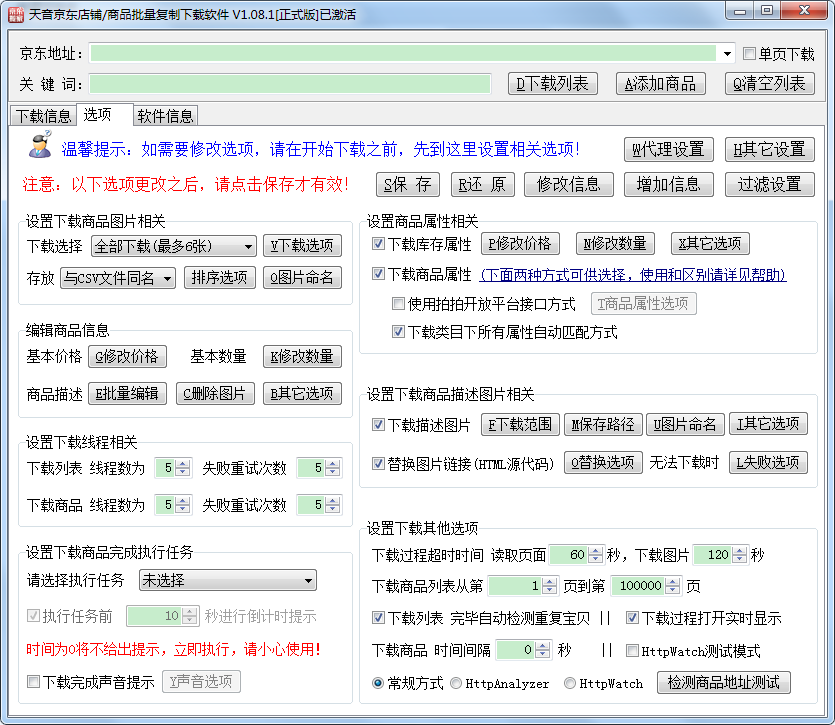This screenshot has height=725, width=835.
Task: Open 过滤设置 filter settings
Action: 769,184
